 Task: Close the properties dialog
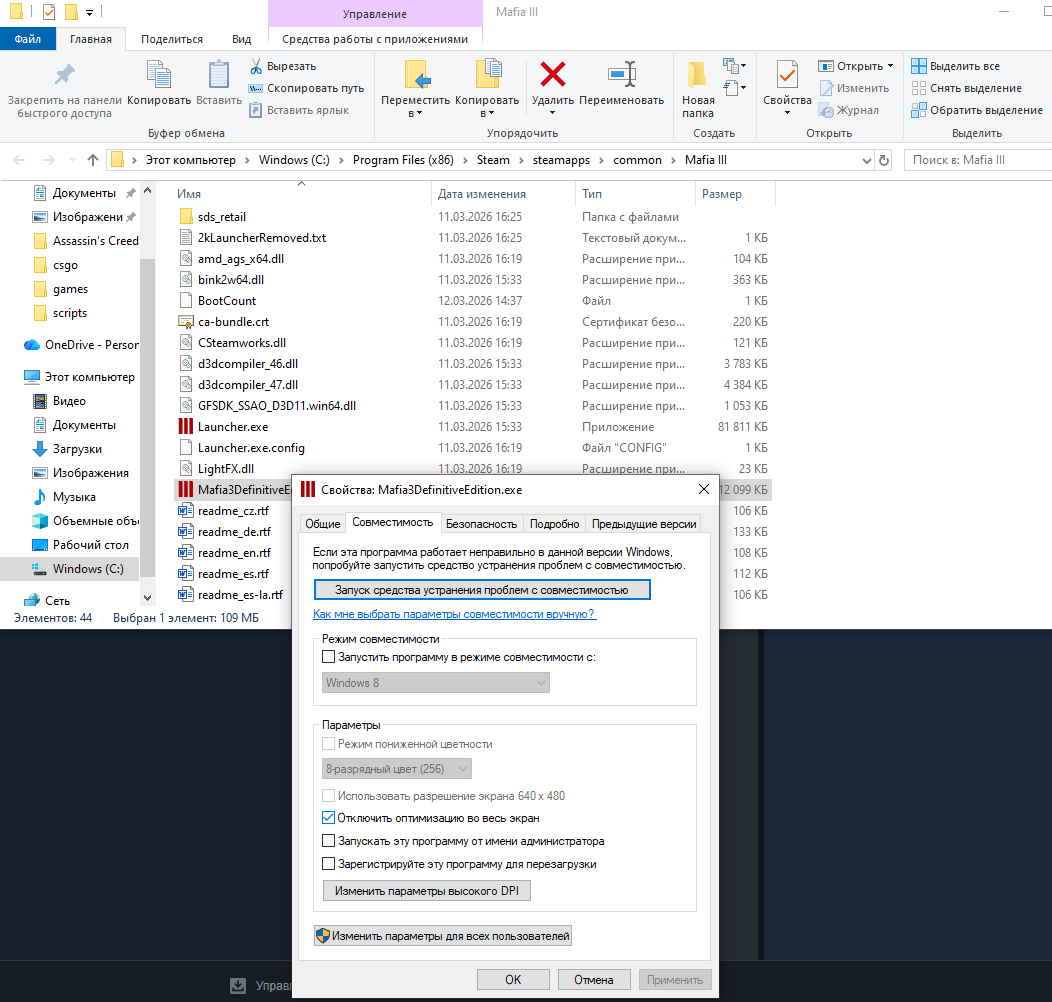pos(703,489)
